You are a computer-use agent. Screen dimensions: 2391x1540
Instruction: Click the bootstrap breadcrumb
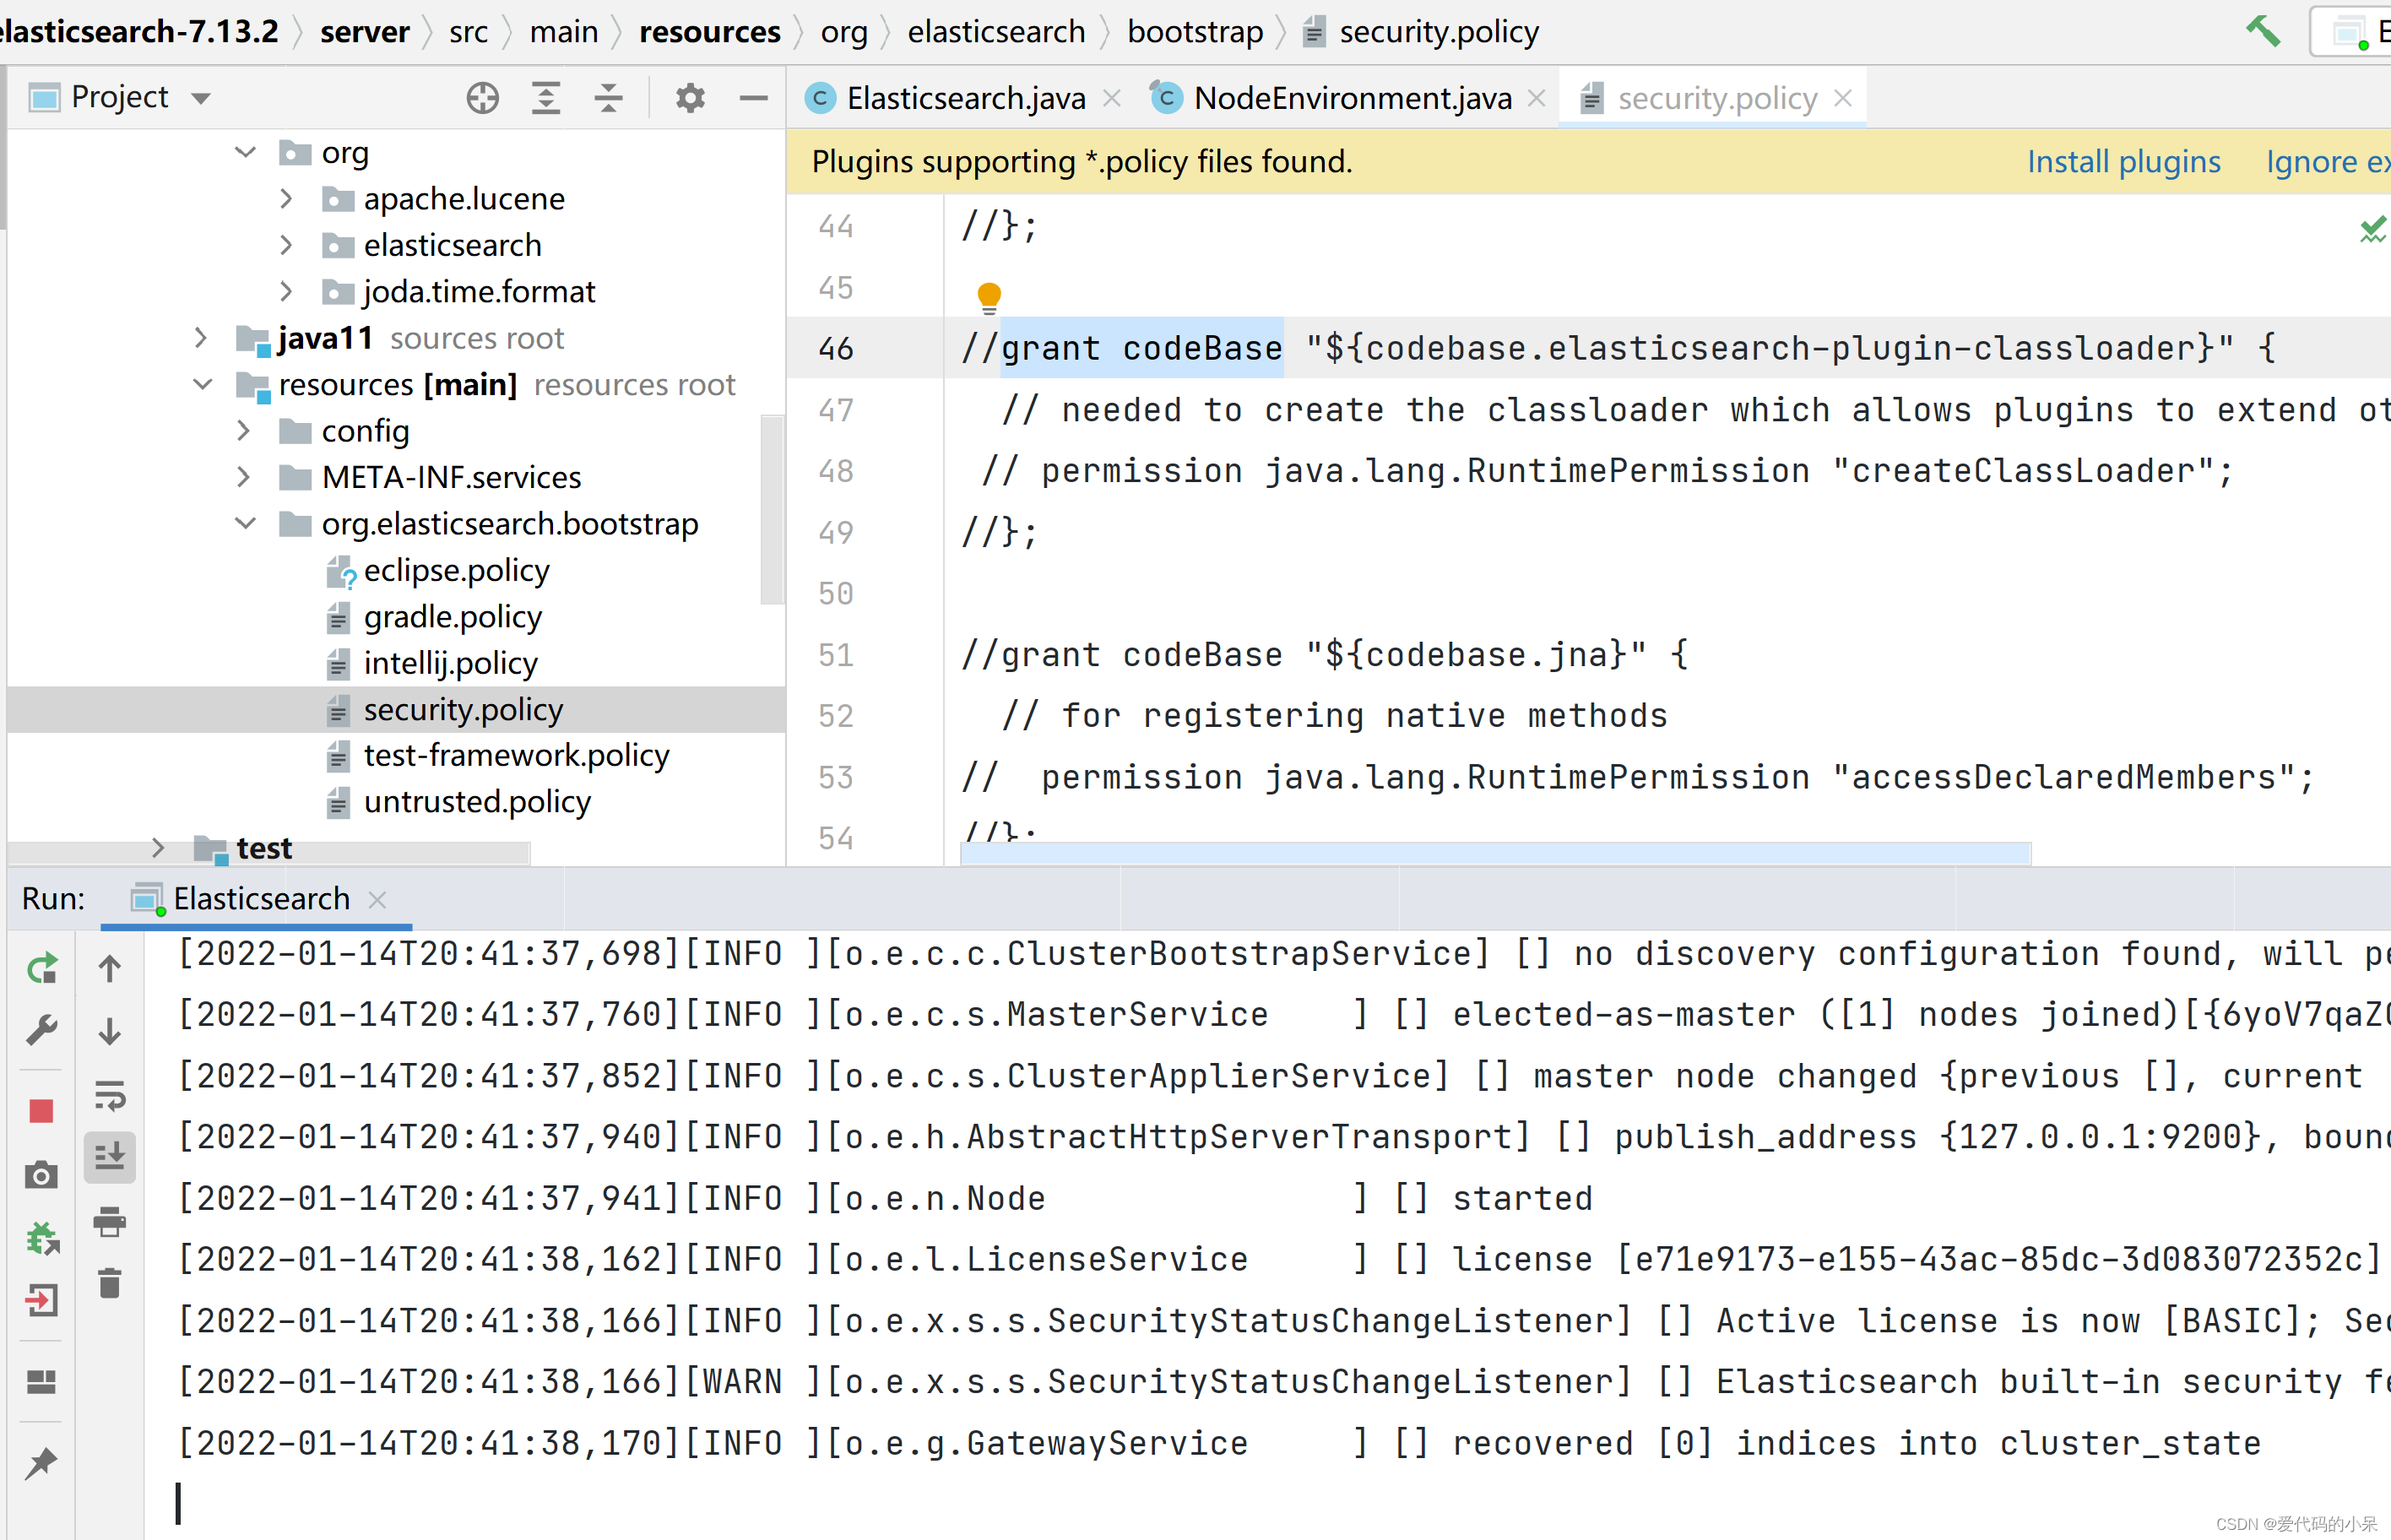(1195, 32)
